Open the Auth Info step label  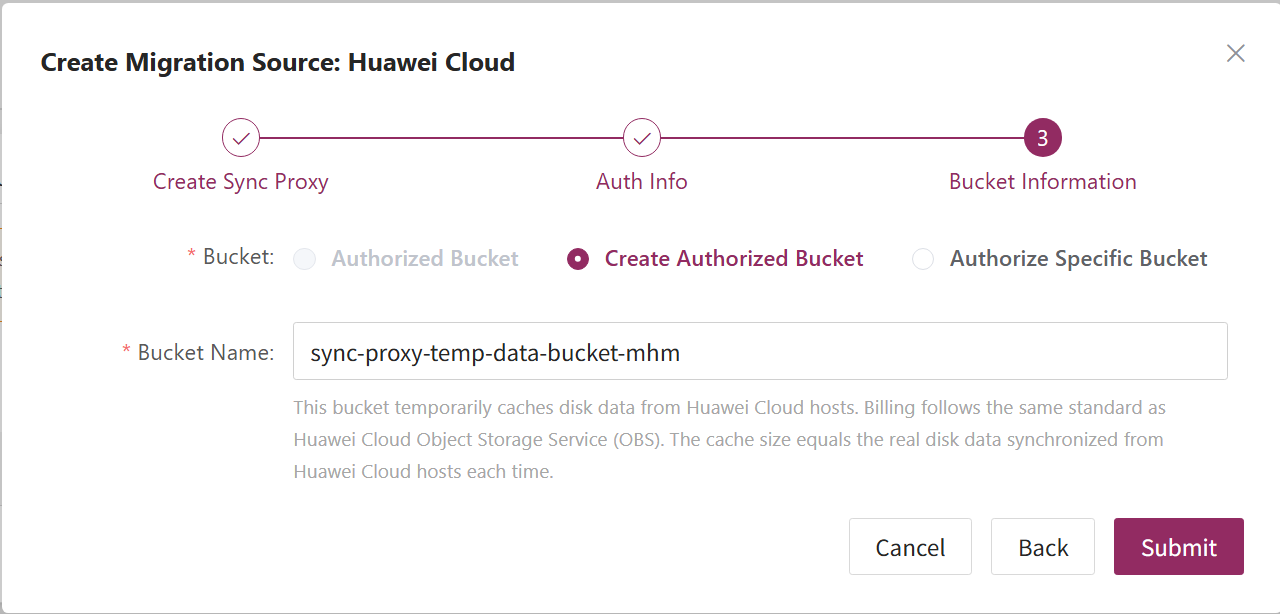click(642, 182)
